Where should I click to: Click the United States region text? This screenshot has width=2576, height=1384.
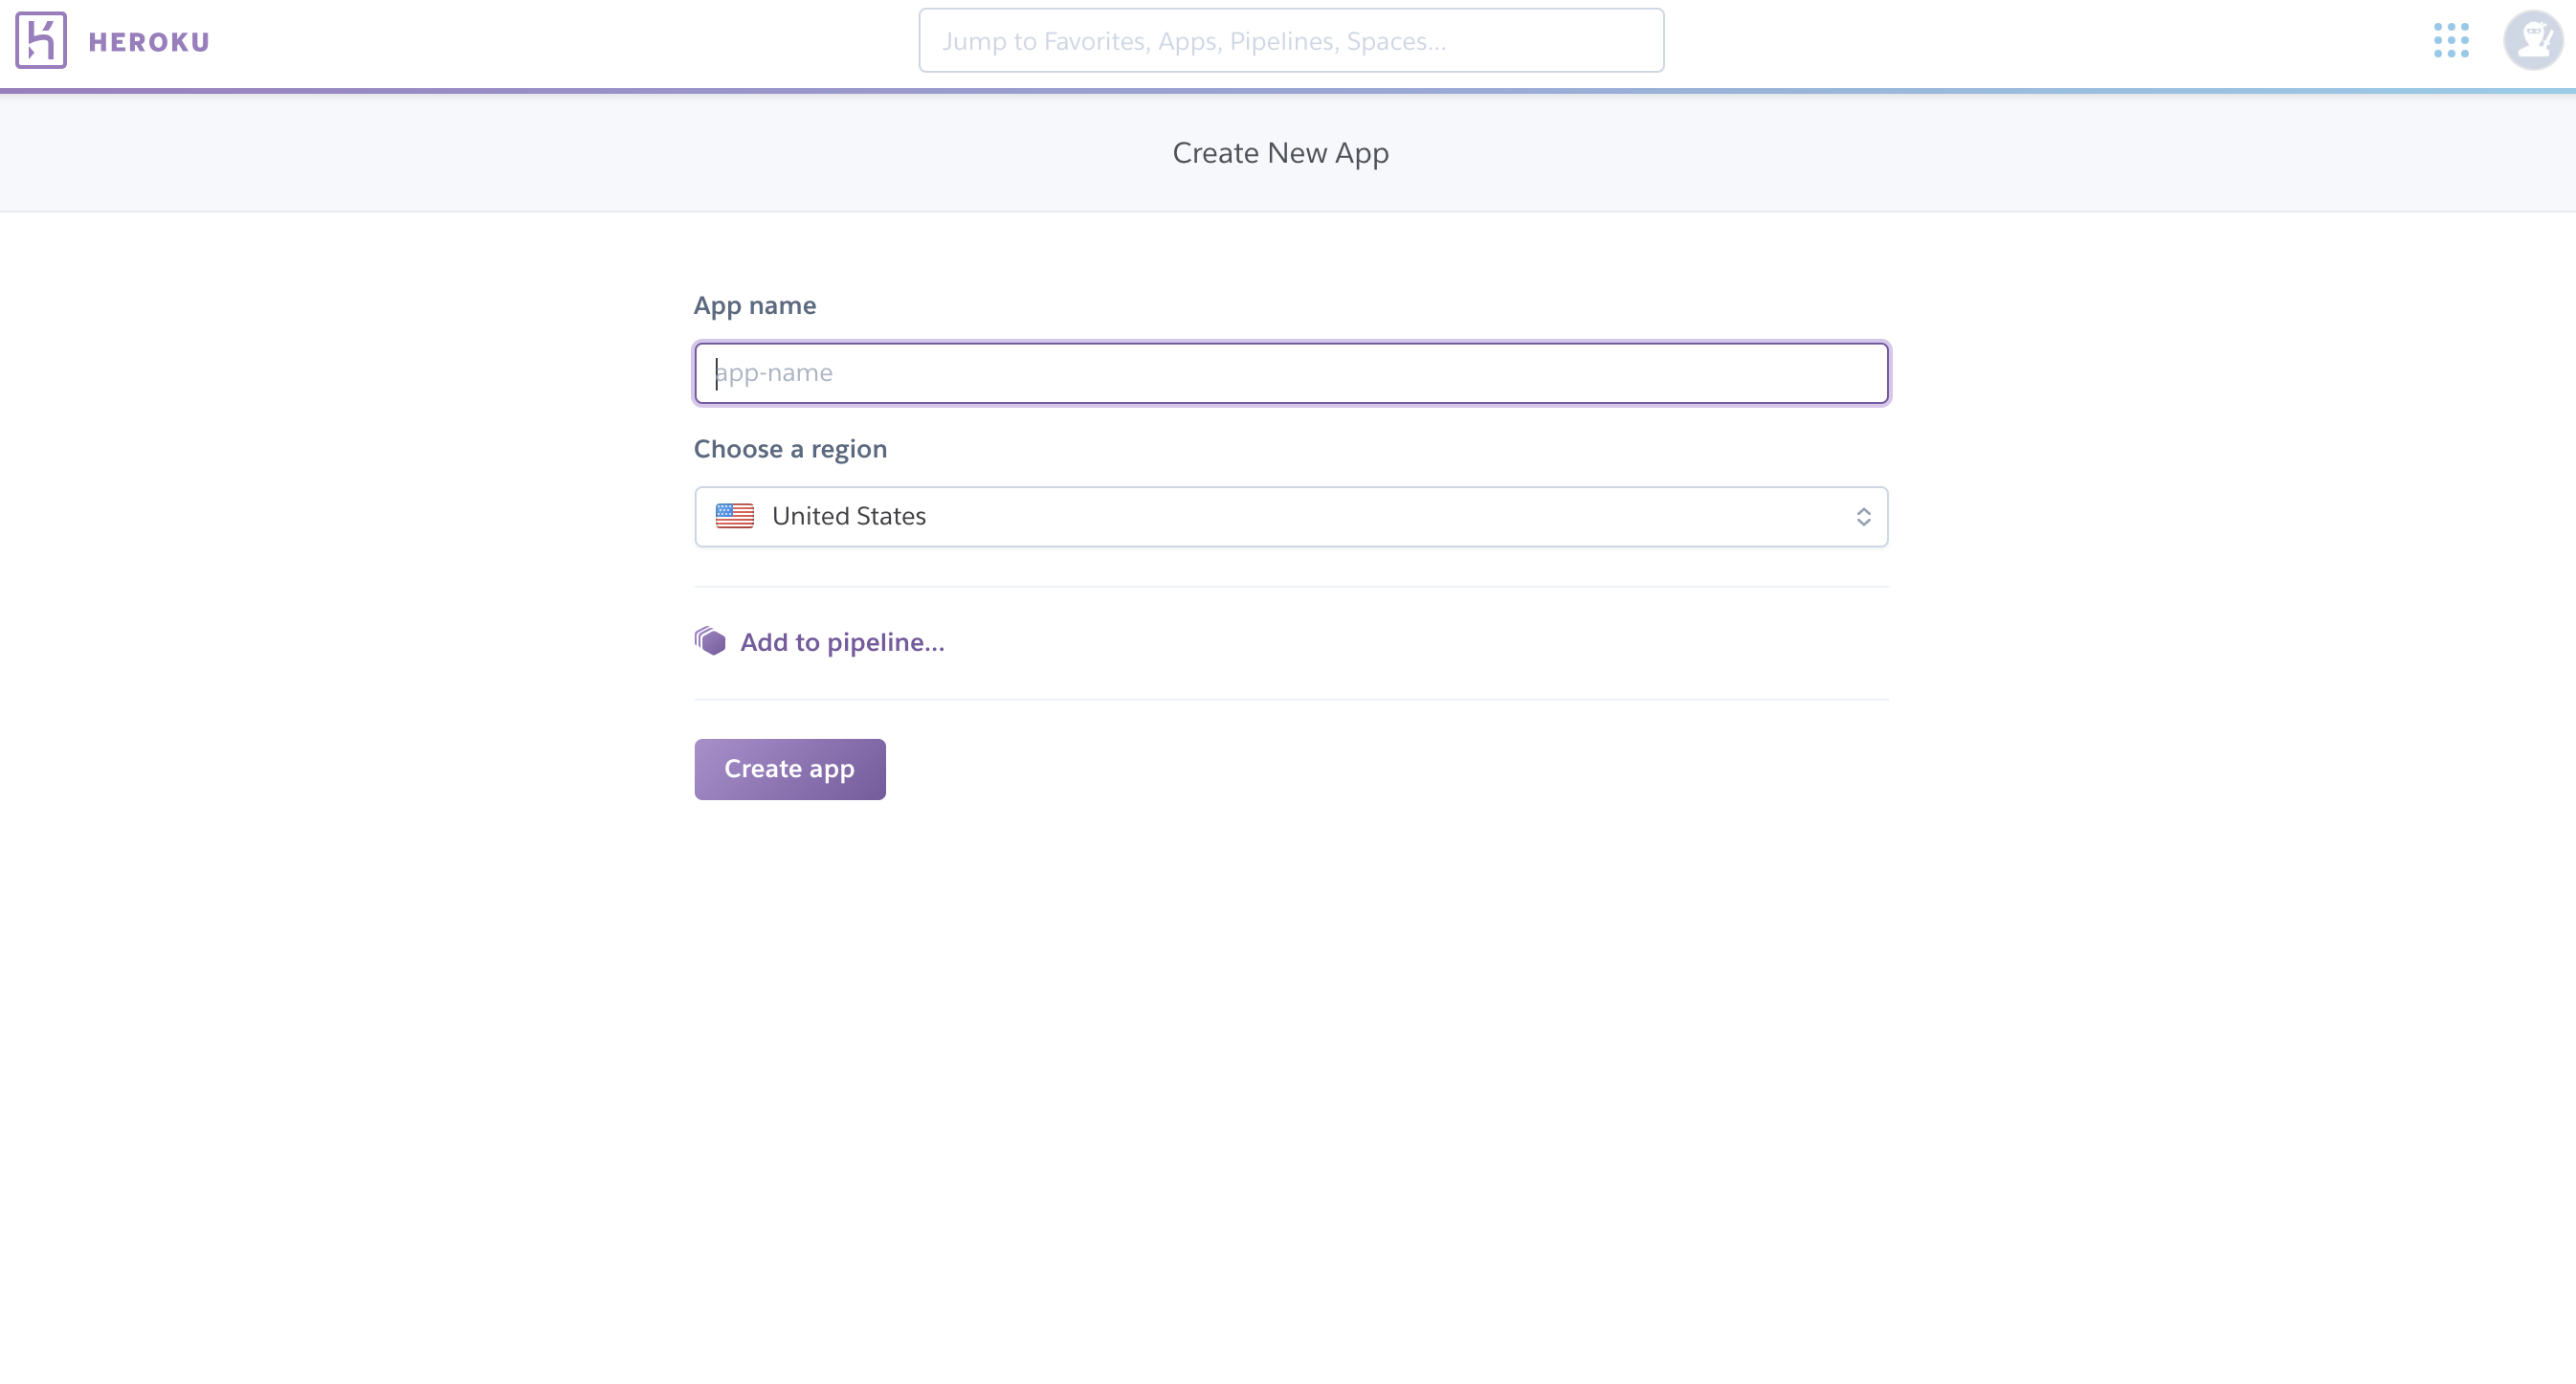click(x=849, y=516)
